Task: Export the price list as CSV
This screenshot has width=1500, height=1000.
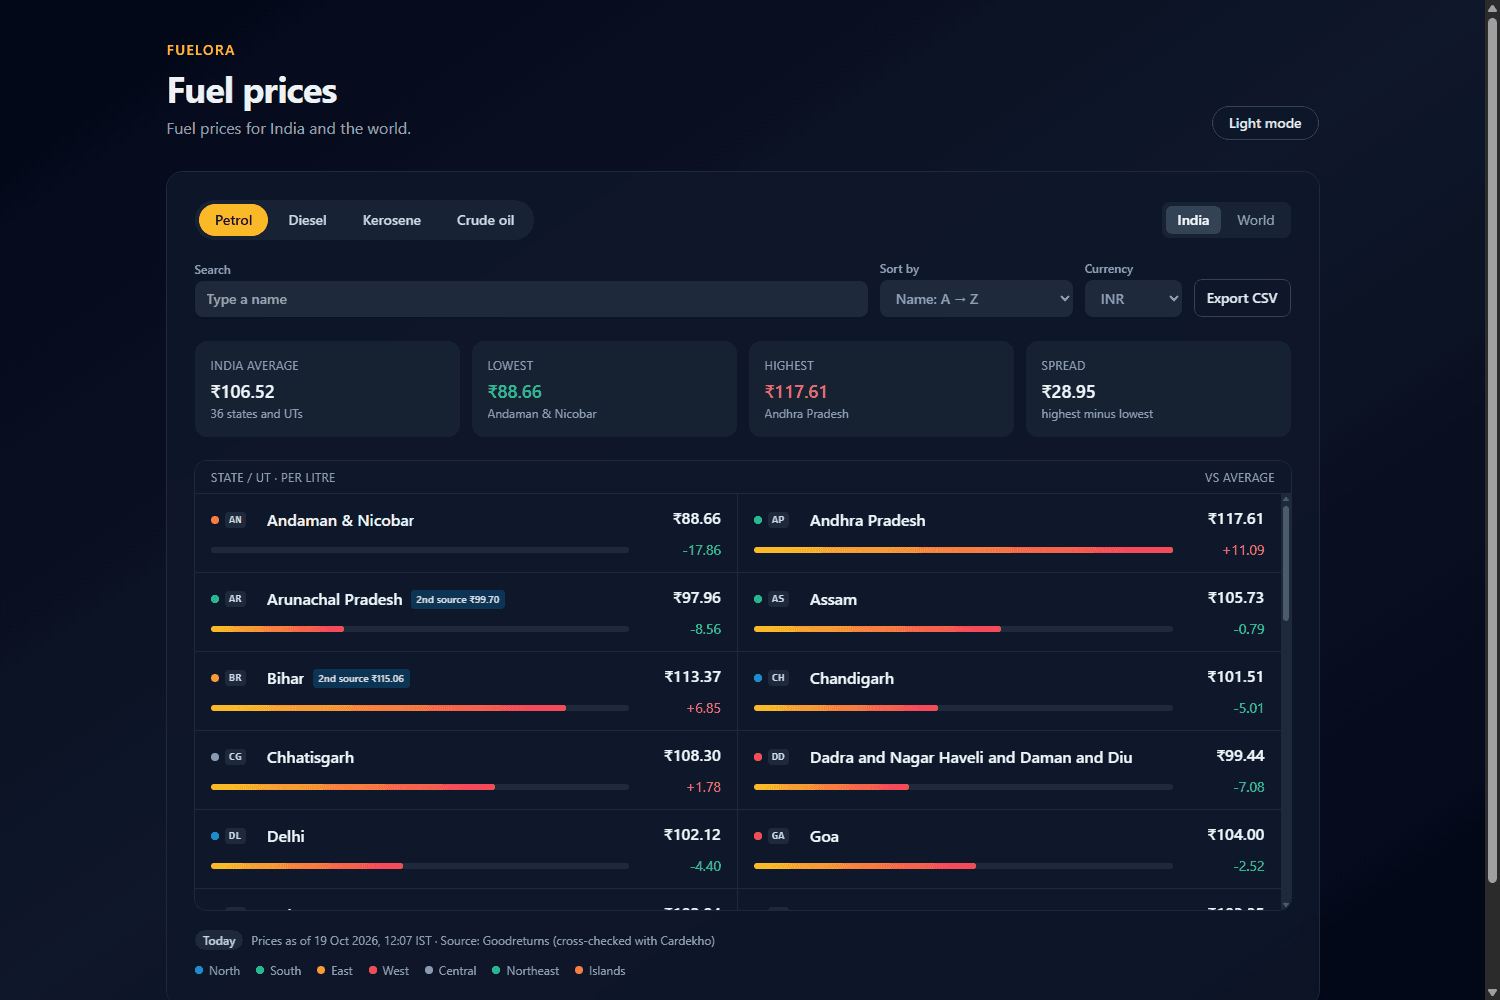Action: [x=1242, y=298]
